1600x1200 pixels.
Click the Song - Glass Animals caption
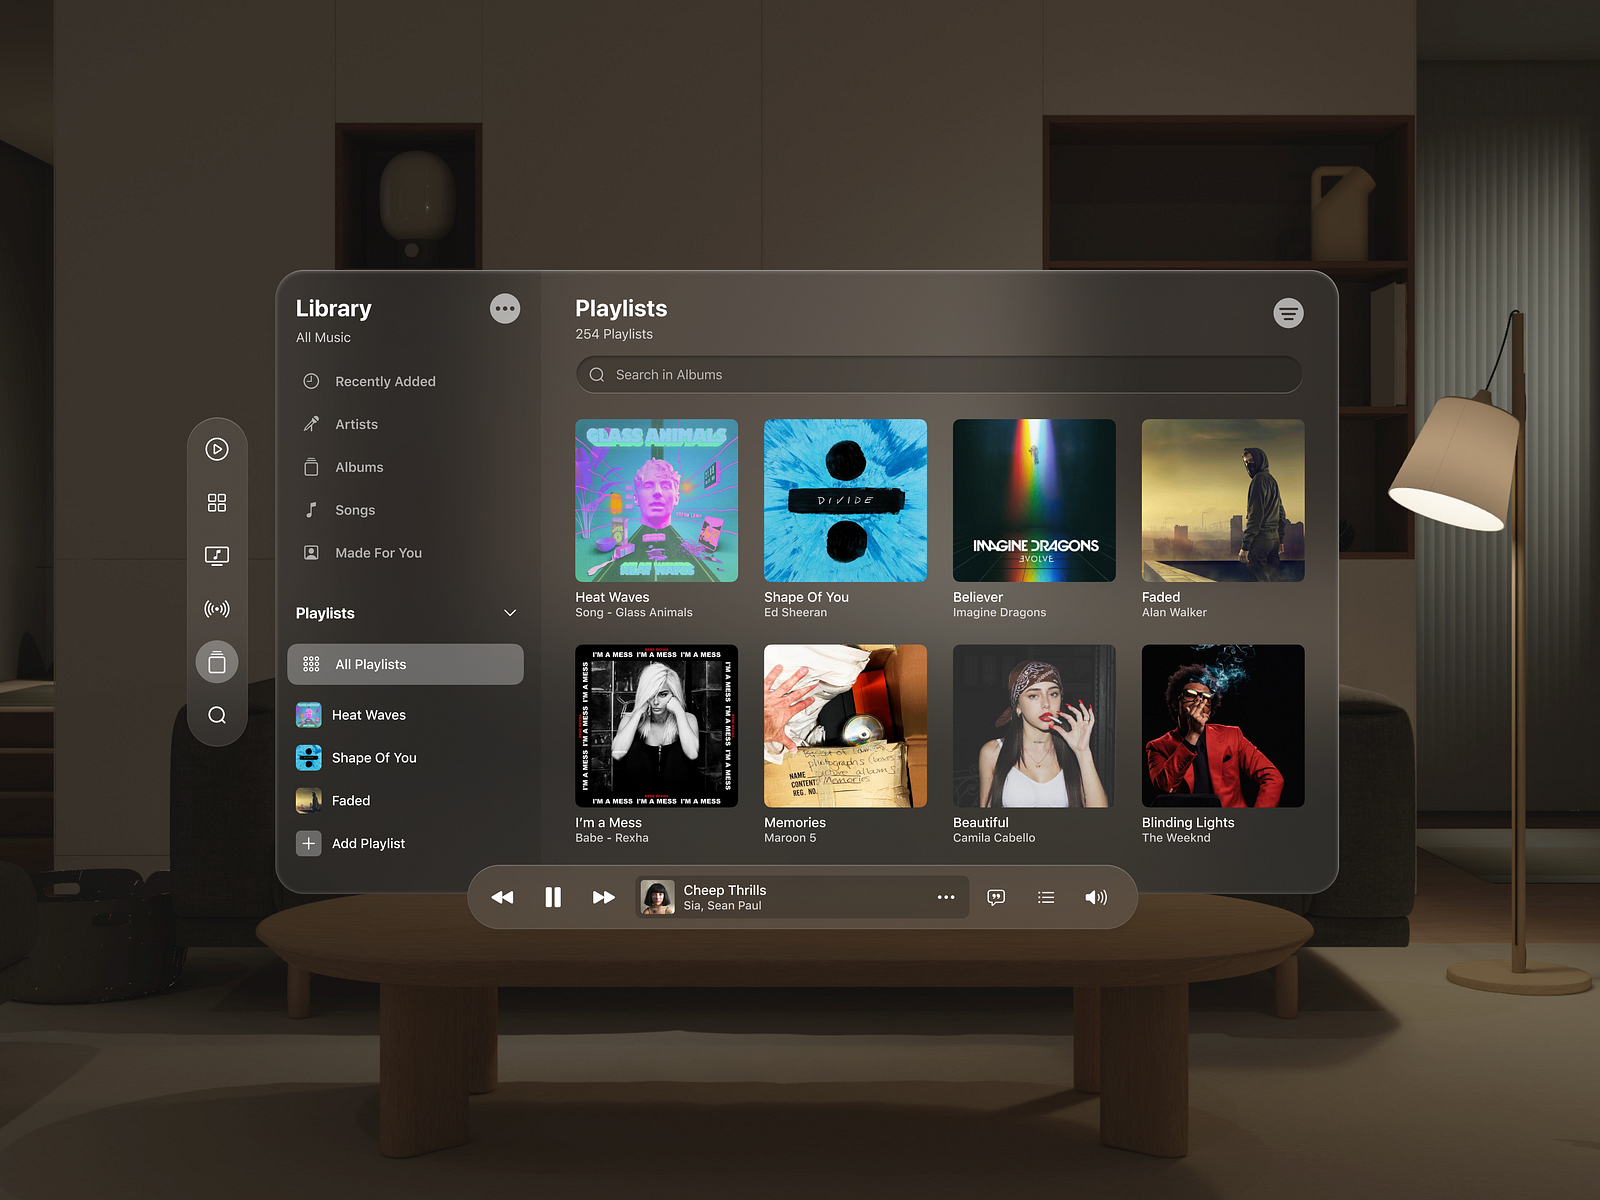633,613
